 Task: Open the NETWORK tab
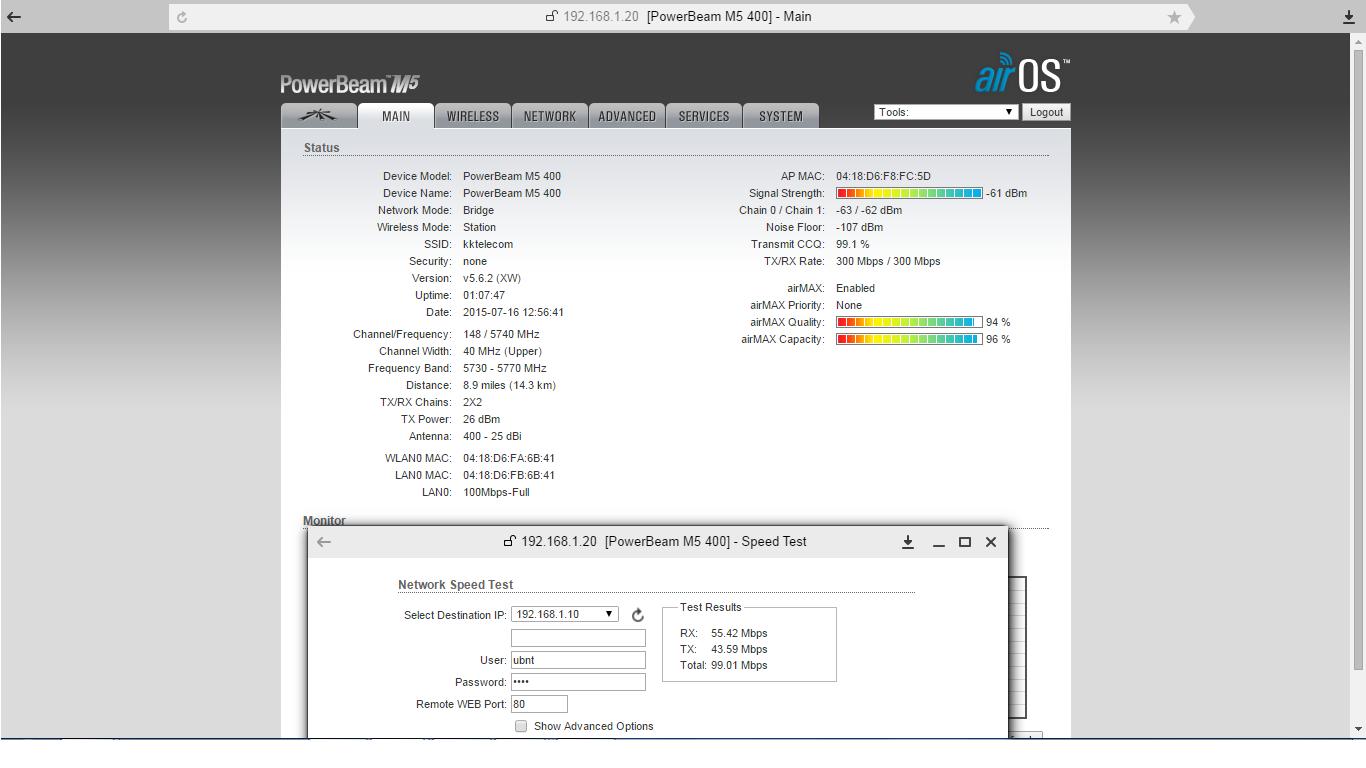click(x=550, y=116)
